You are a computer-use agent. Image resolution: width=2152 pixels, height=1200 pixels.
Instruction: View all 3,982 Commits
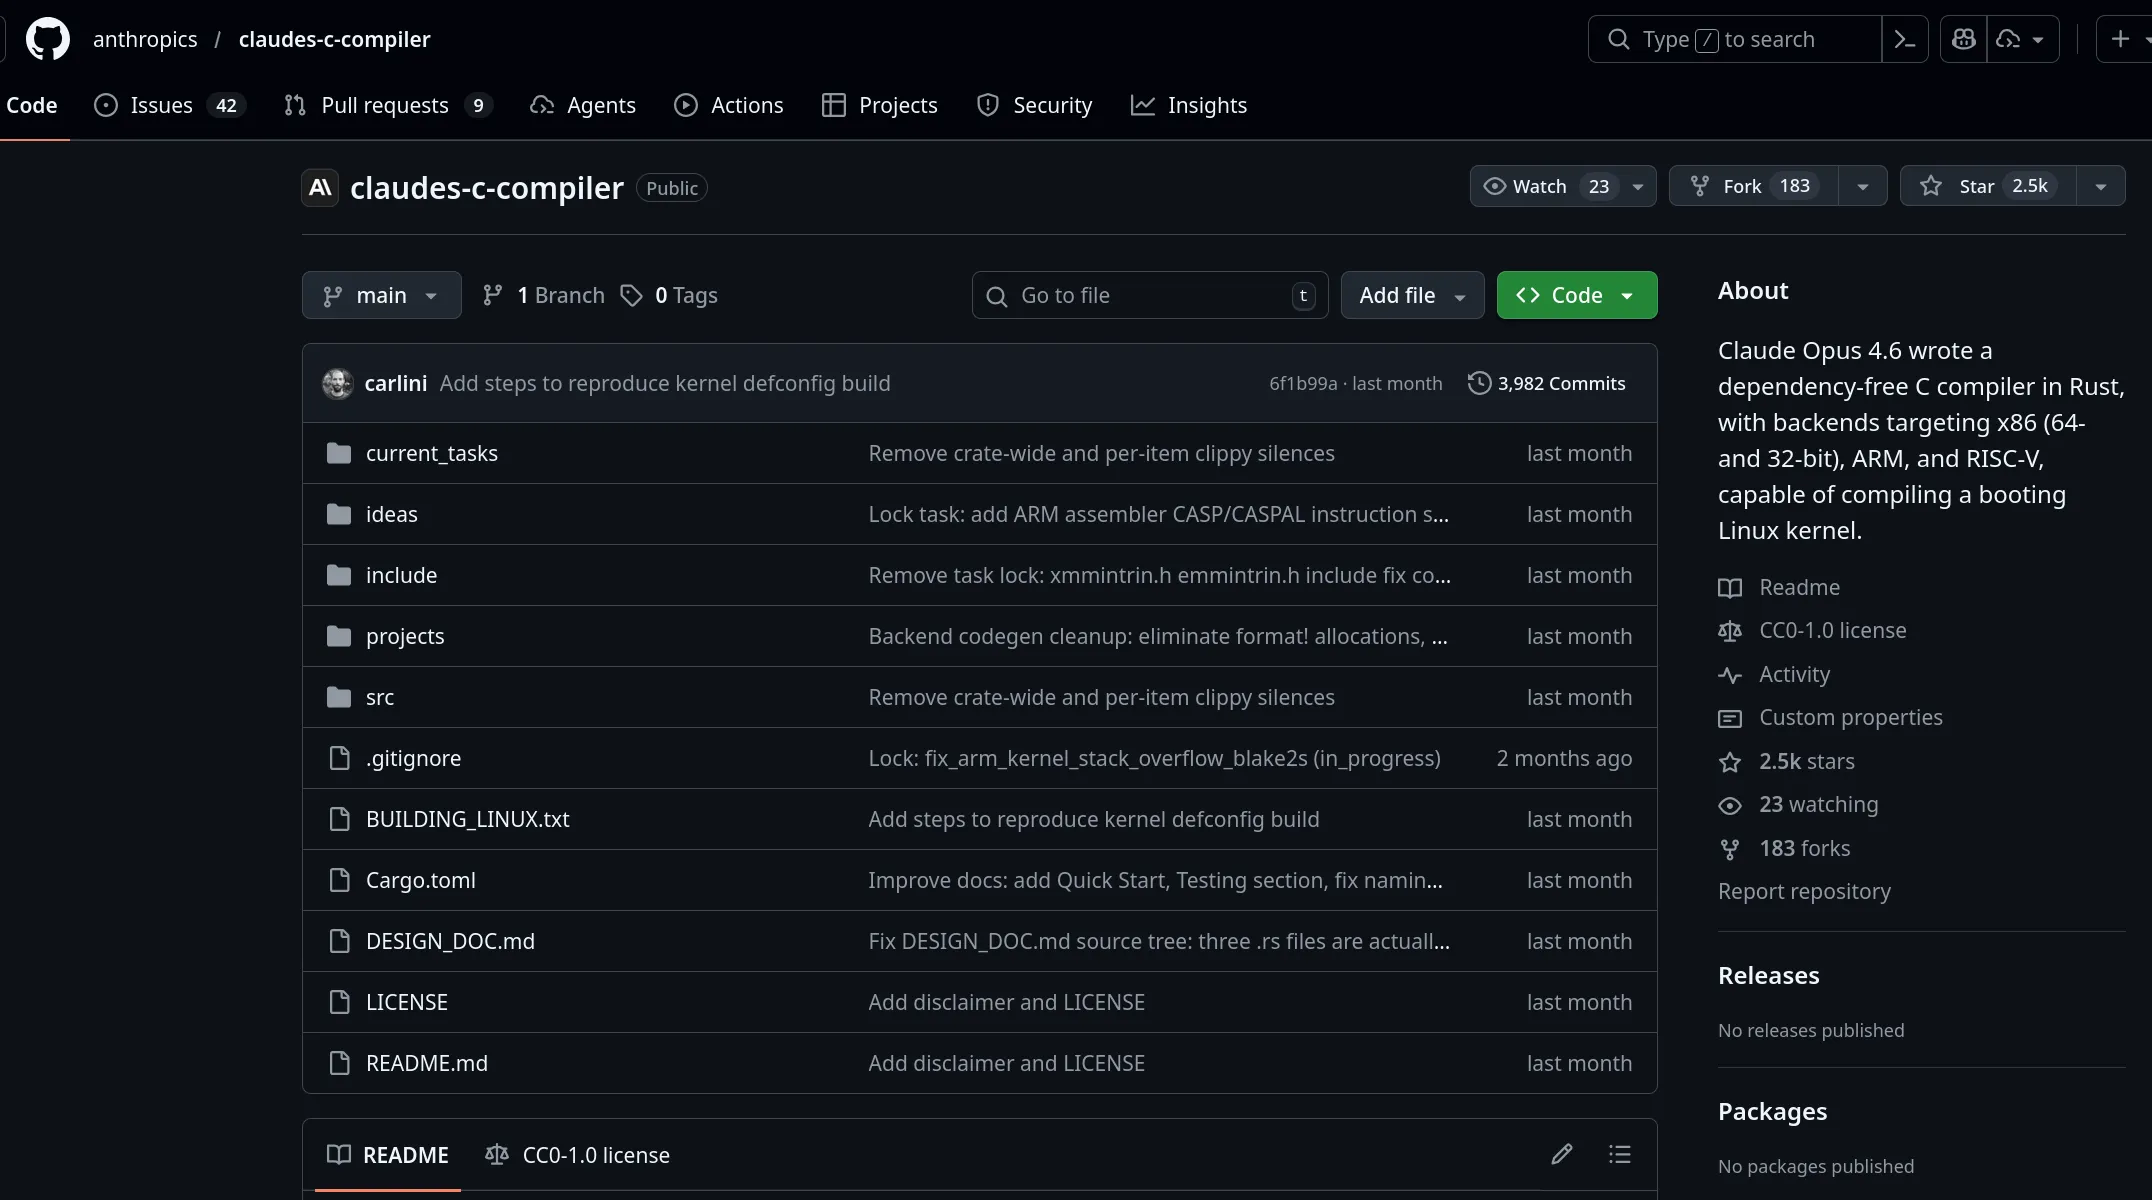click(x=1547, y=383)
